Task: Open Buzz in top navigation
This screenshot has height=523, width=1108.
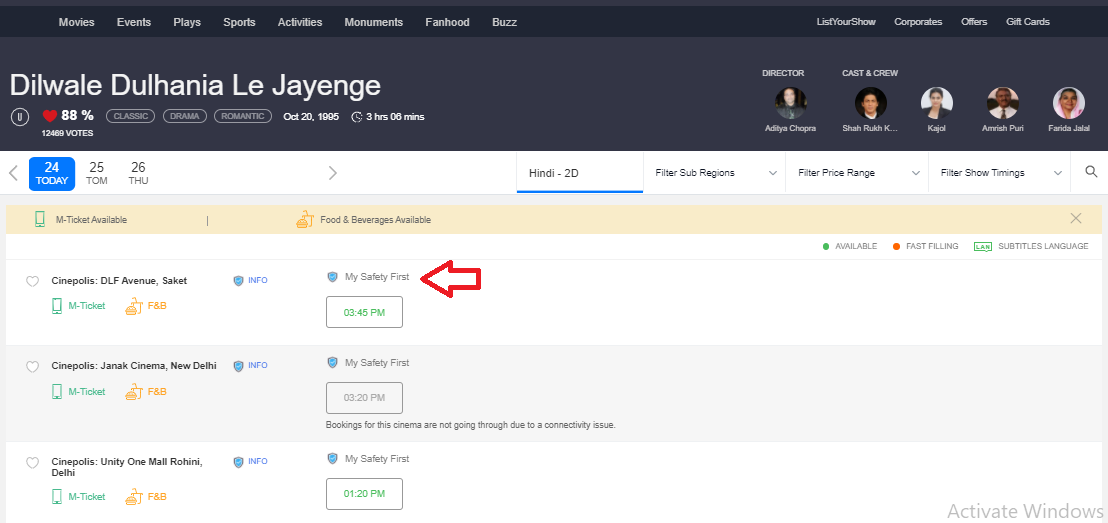Action: pyautogui.click(x=505, y=22)
